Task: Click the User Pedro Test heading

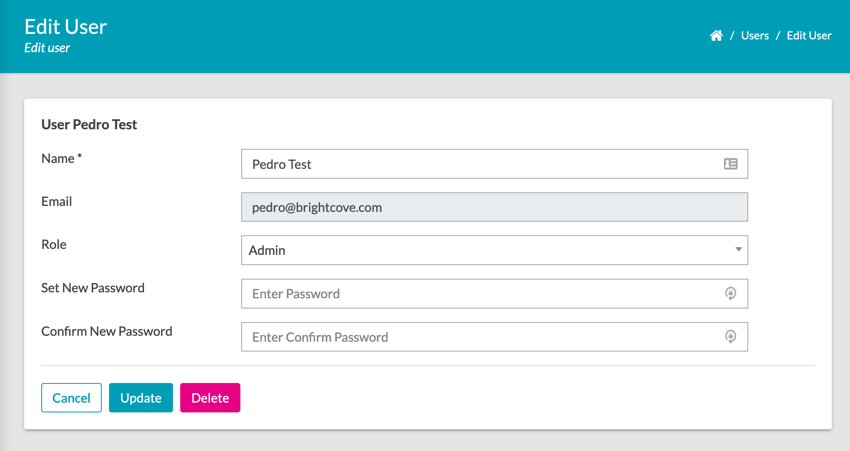Action: [x=89, y=125]
